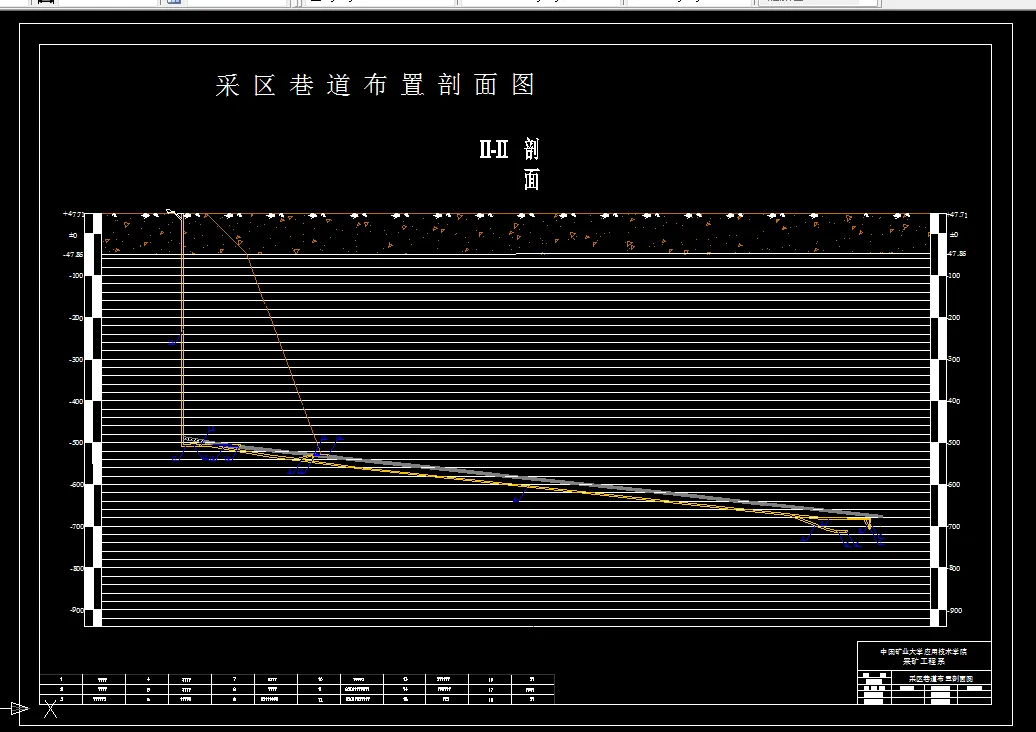Click the right black-and-white scale bar
This screenshot has height=732, width=1036.
pos(938,420)
